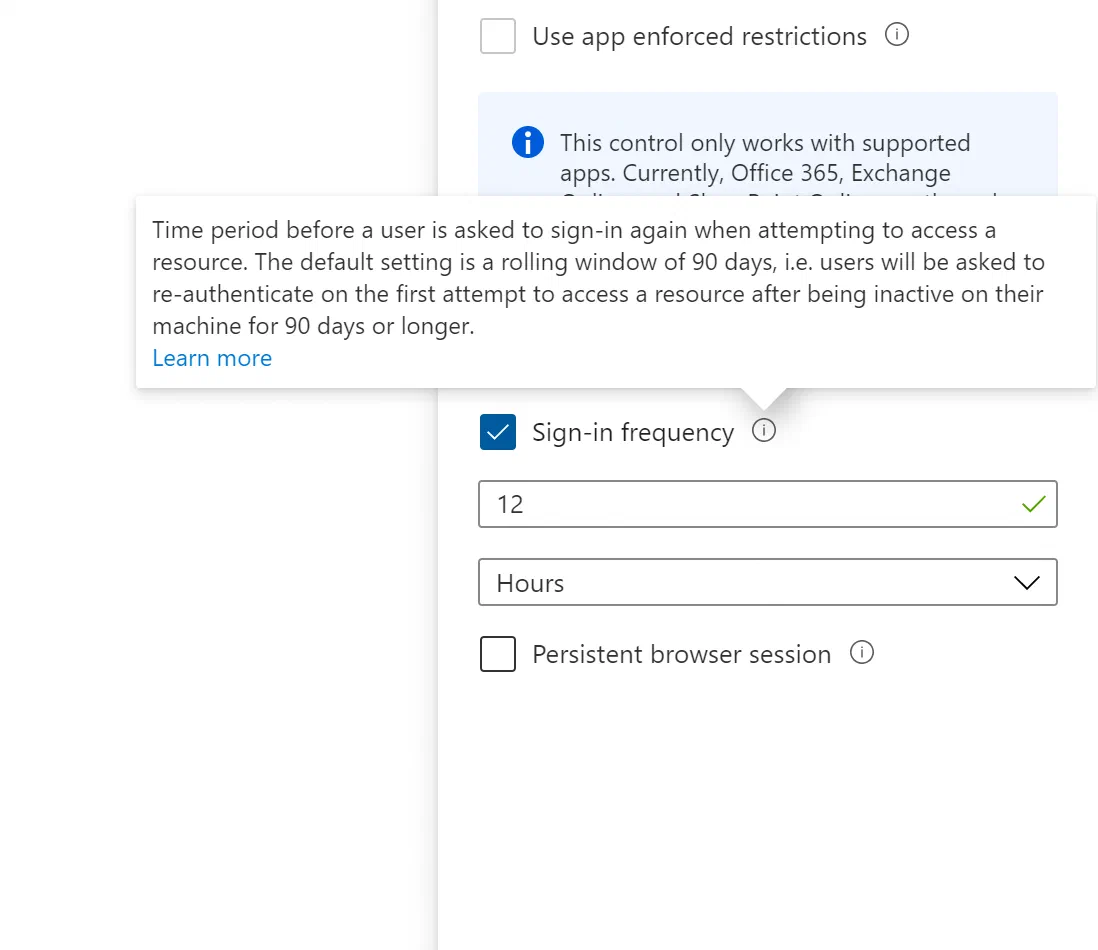Click the Sign-in frequency label text
Viewport: 1098px width, 950px height.
tap(633, 433)
